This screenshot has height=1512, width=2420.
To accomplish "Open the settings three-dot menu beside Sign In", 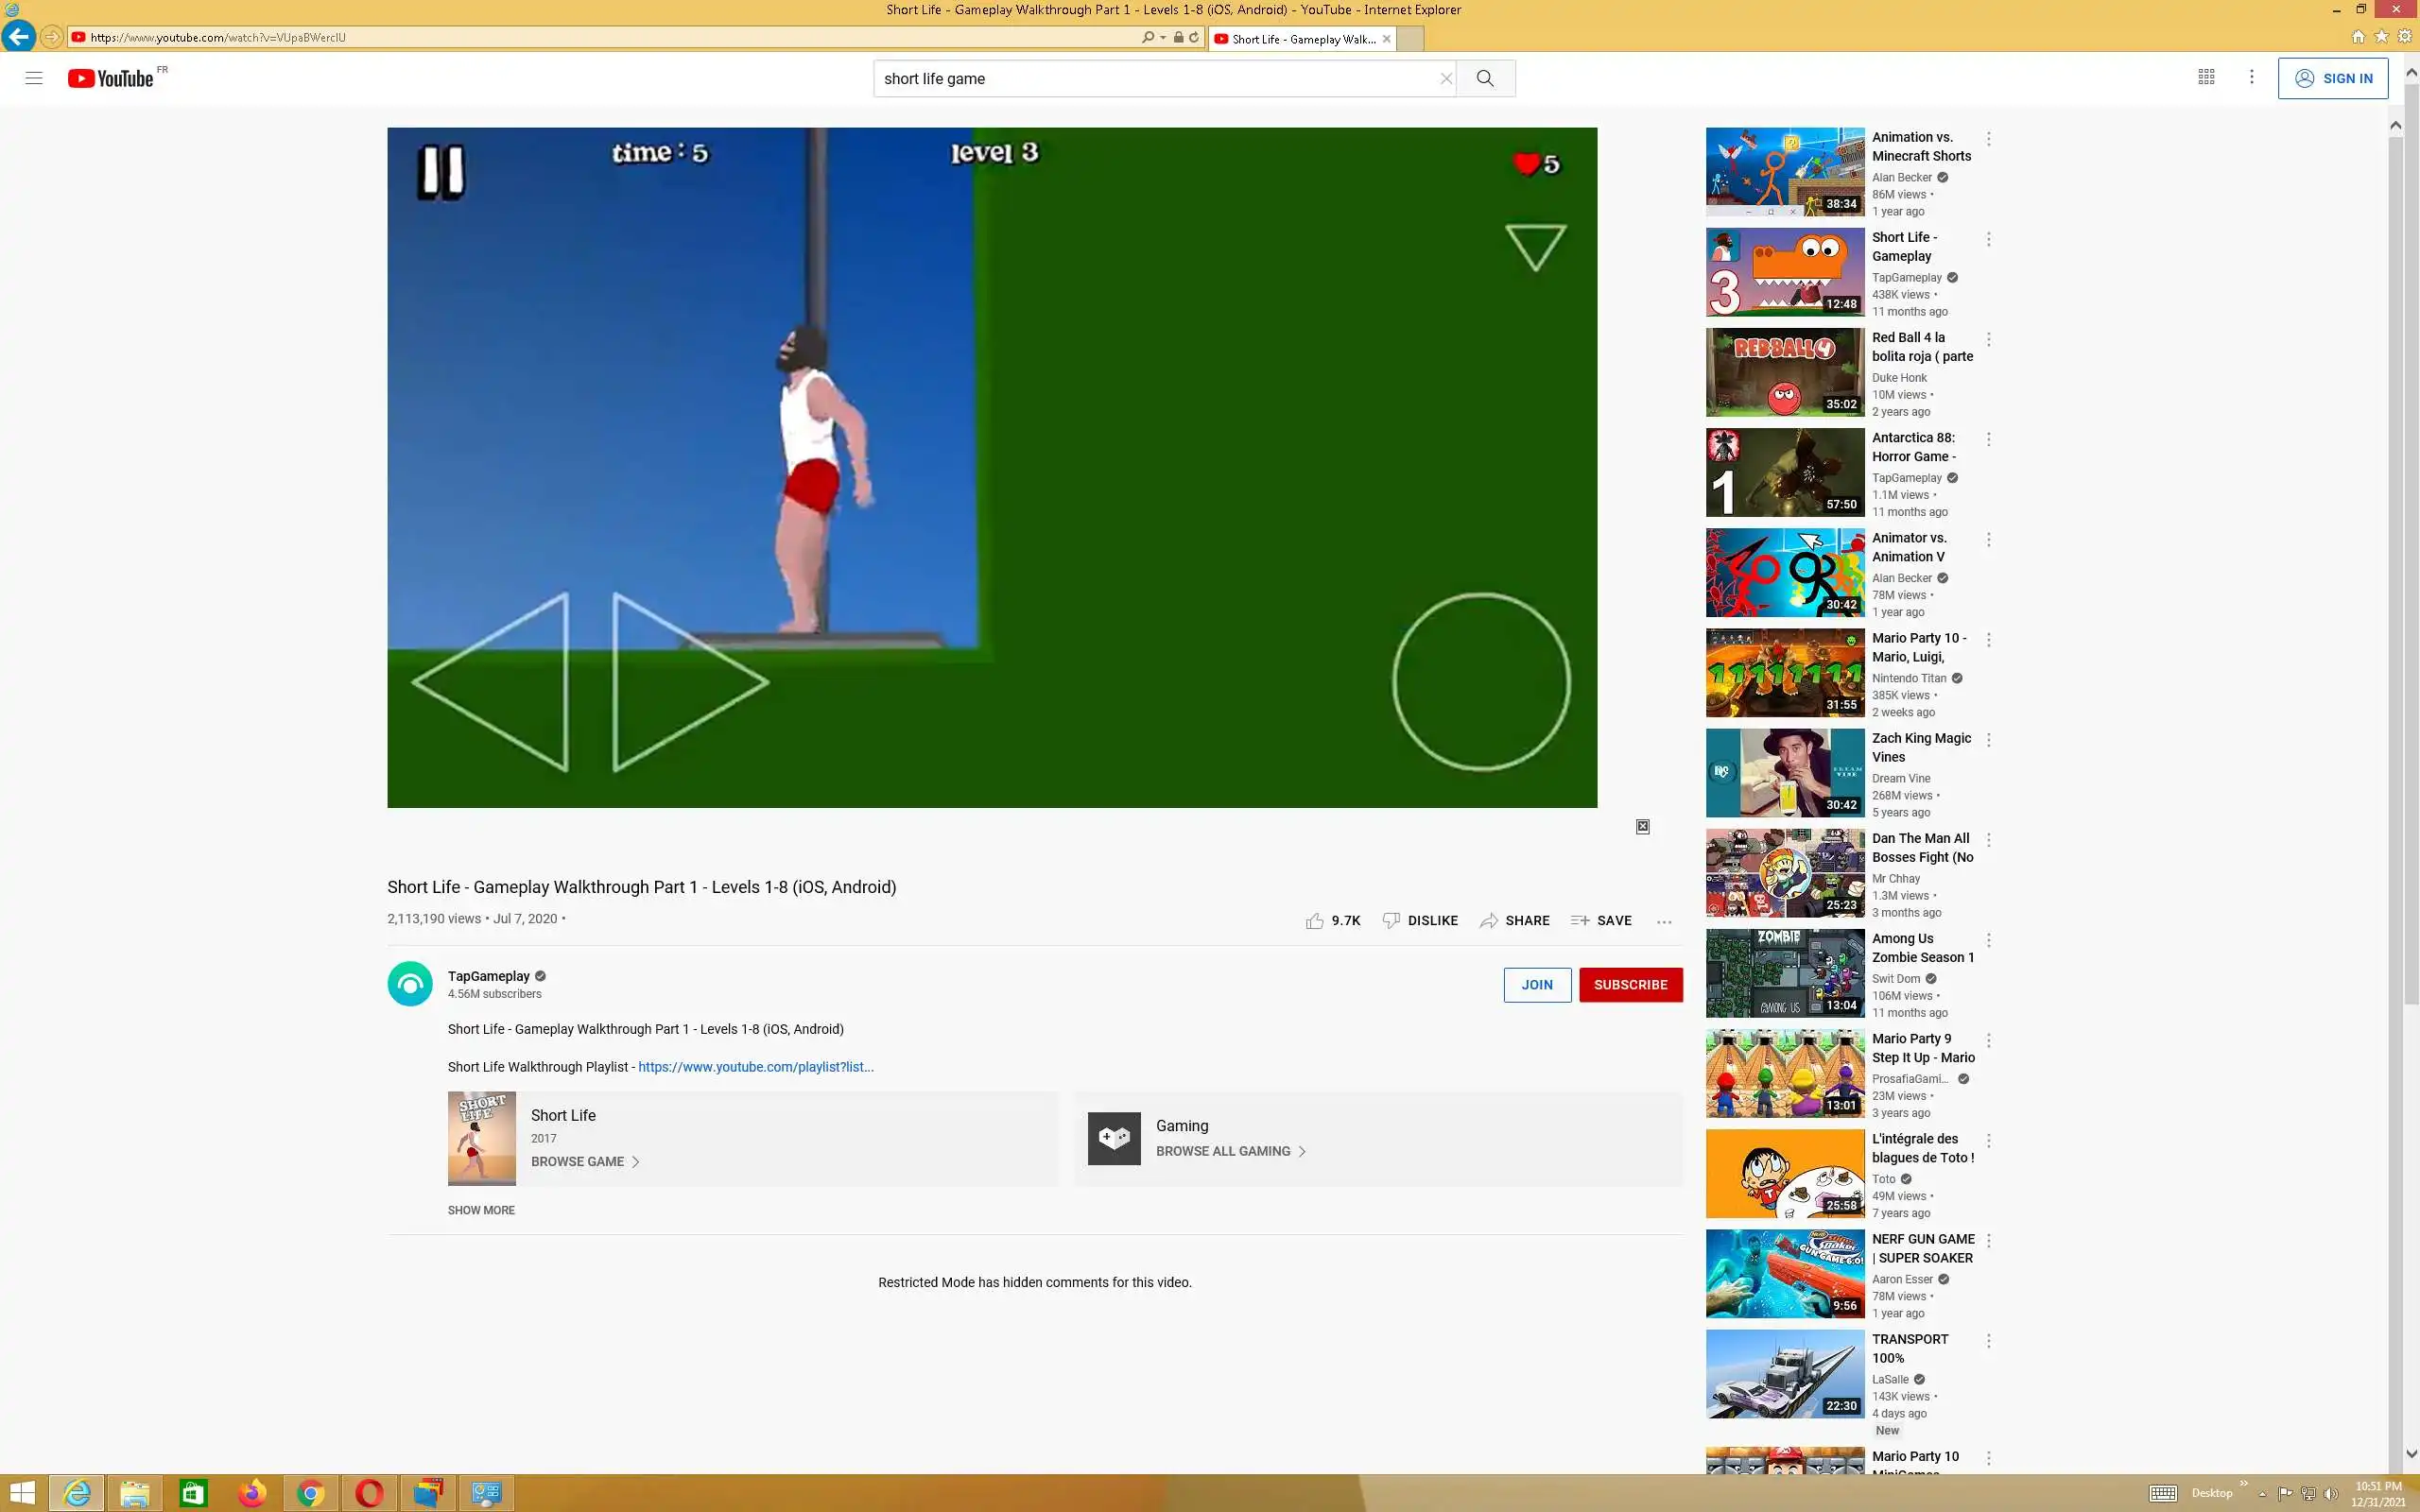I will pos(2251,77).
